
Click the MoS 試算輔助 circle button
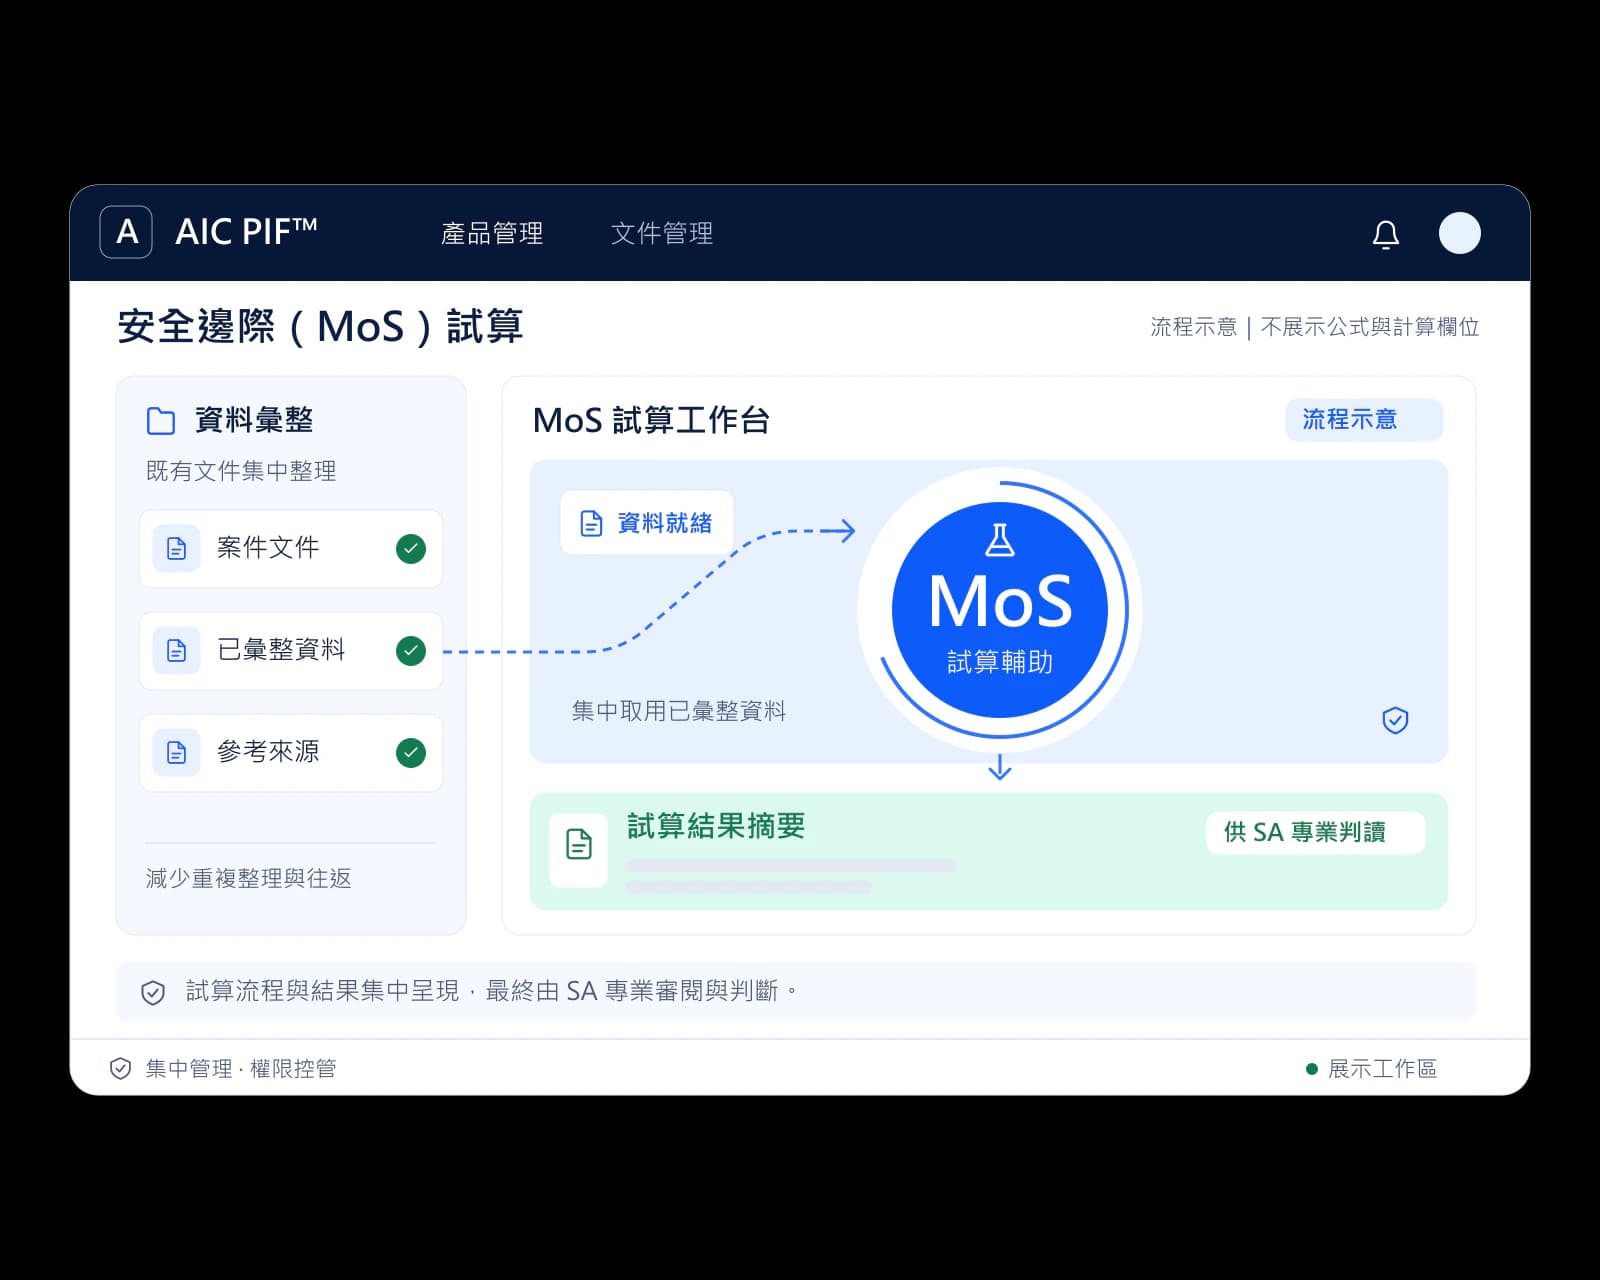(1000, 609)
